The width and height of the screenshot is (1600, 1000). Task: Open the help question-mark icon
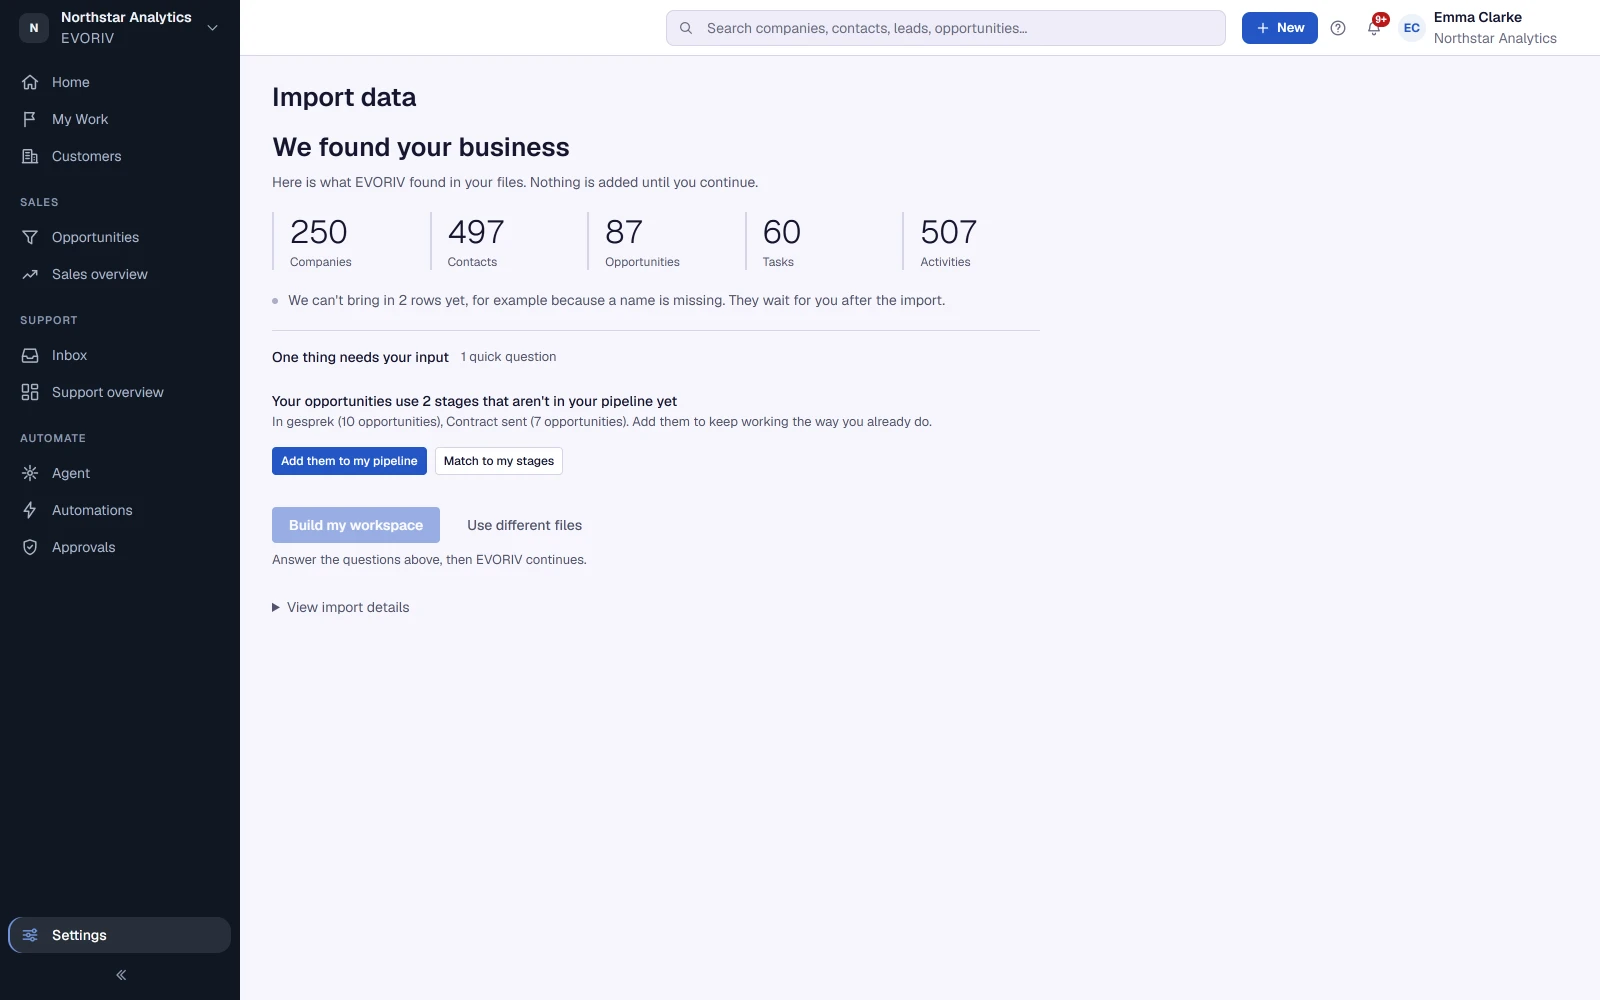pyautogui.click(x=1338, y=28)
